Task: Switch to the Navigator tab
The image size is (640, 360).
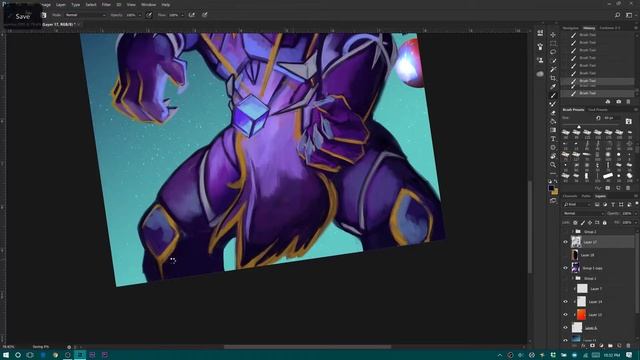Action: [571, 28]
